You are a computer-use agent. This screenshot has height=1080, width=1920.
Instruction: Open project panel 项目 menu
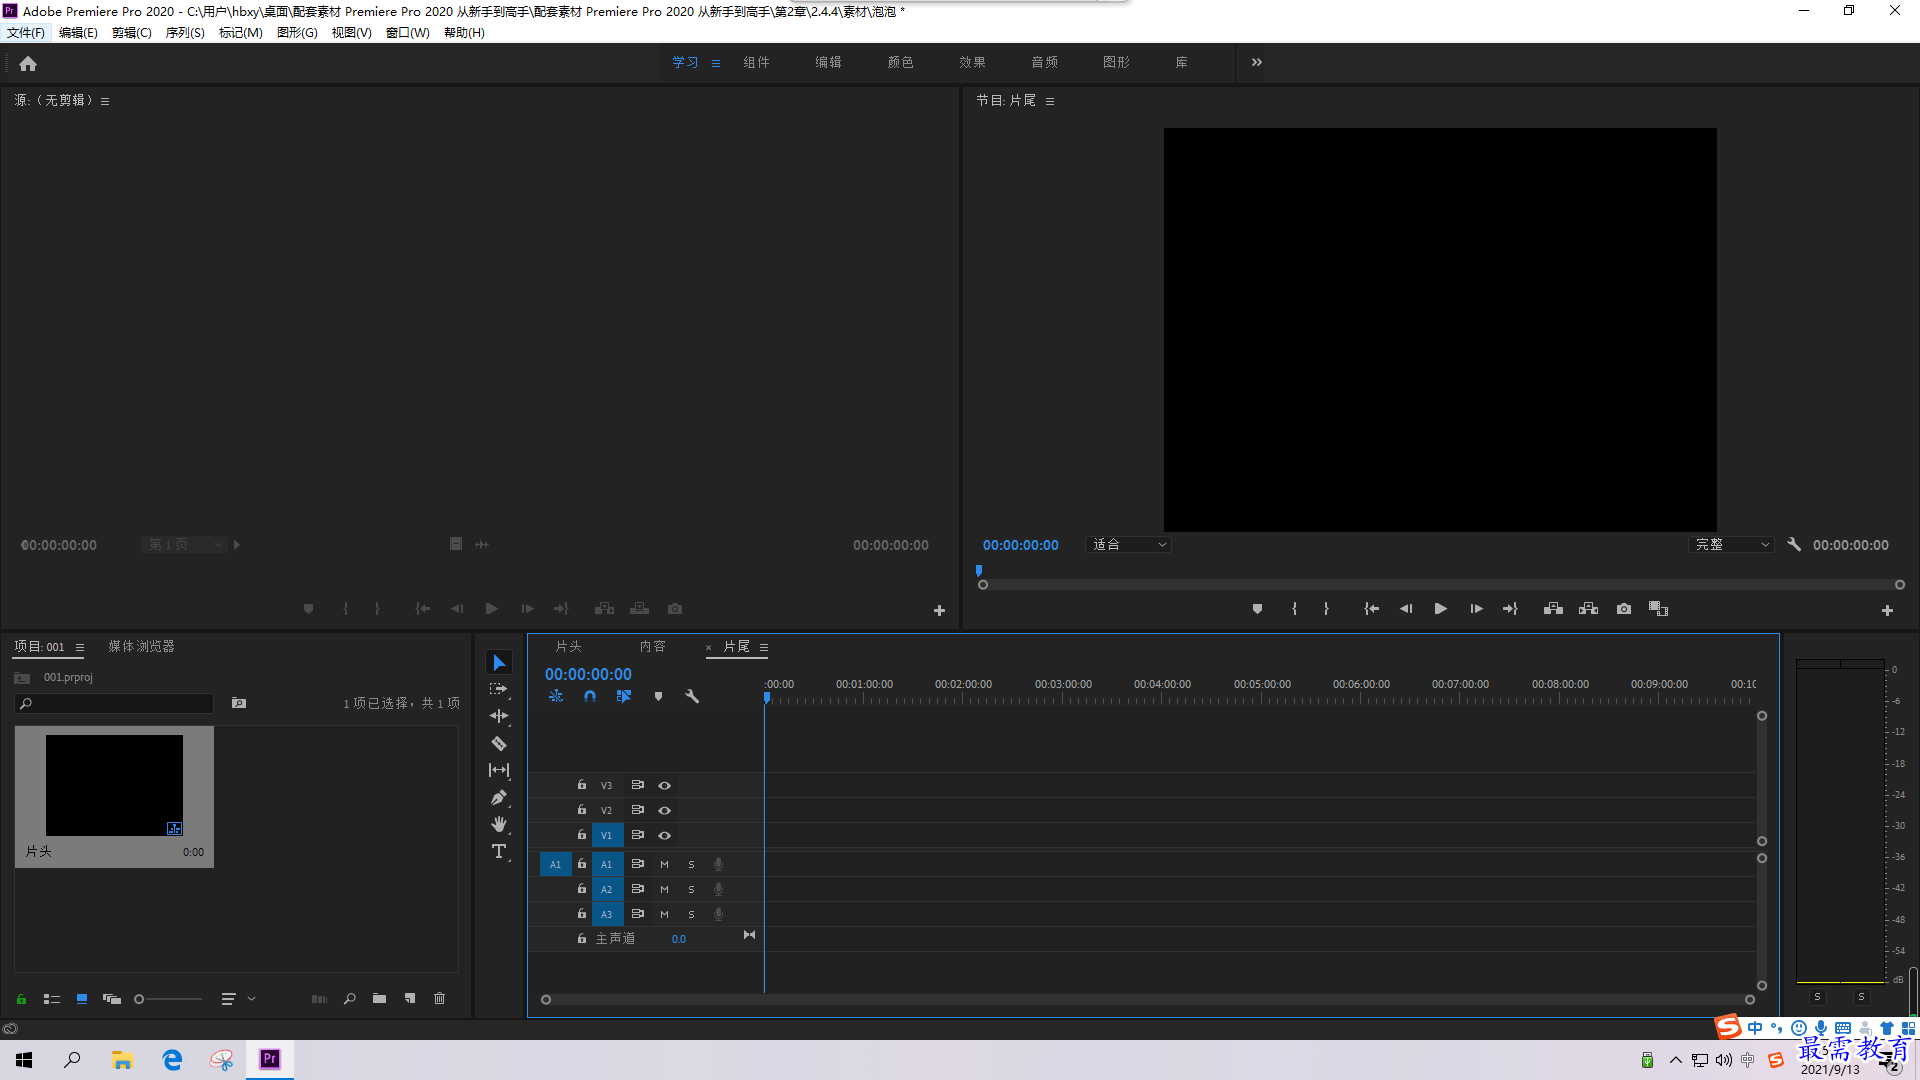pyautogui.click(x=80, y=647)
